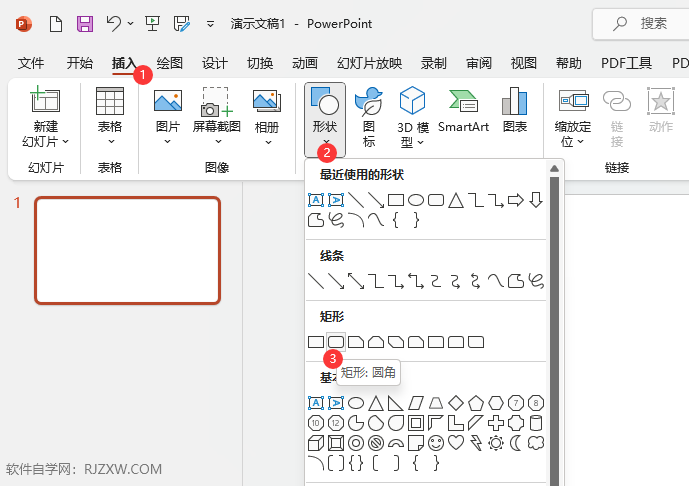Image resolution: width=689 pixels, height=486 pixels.
Task: Click the 搜索 search box
Action: [x=642, y=24]
